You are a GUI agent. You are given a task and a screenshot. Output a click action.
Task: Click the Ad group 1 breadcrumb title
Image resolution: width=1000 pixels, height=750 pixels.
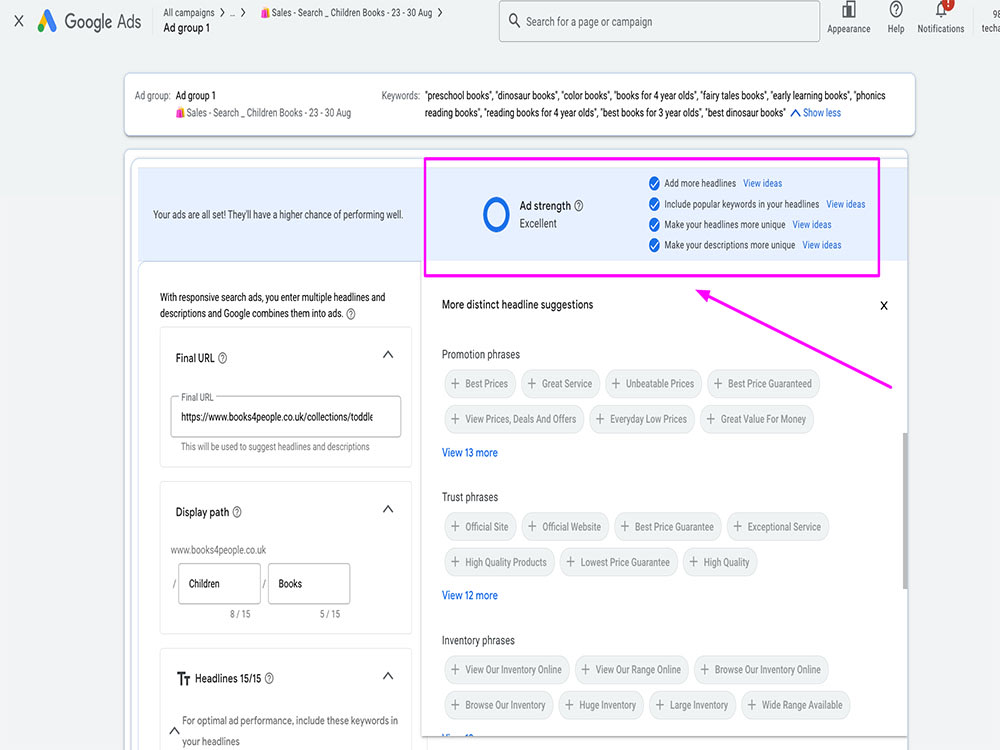point(186,28)
